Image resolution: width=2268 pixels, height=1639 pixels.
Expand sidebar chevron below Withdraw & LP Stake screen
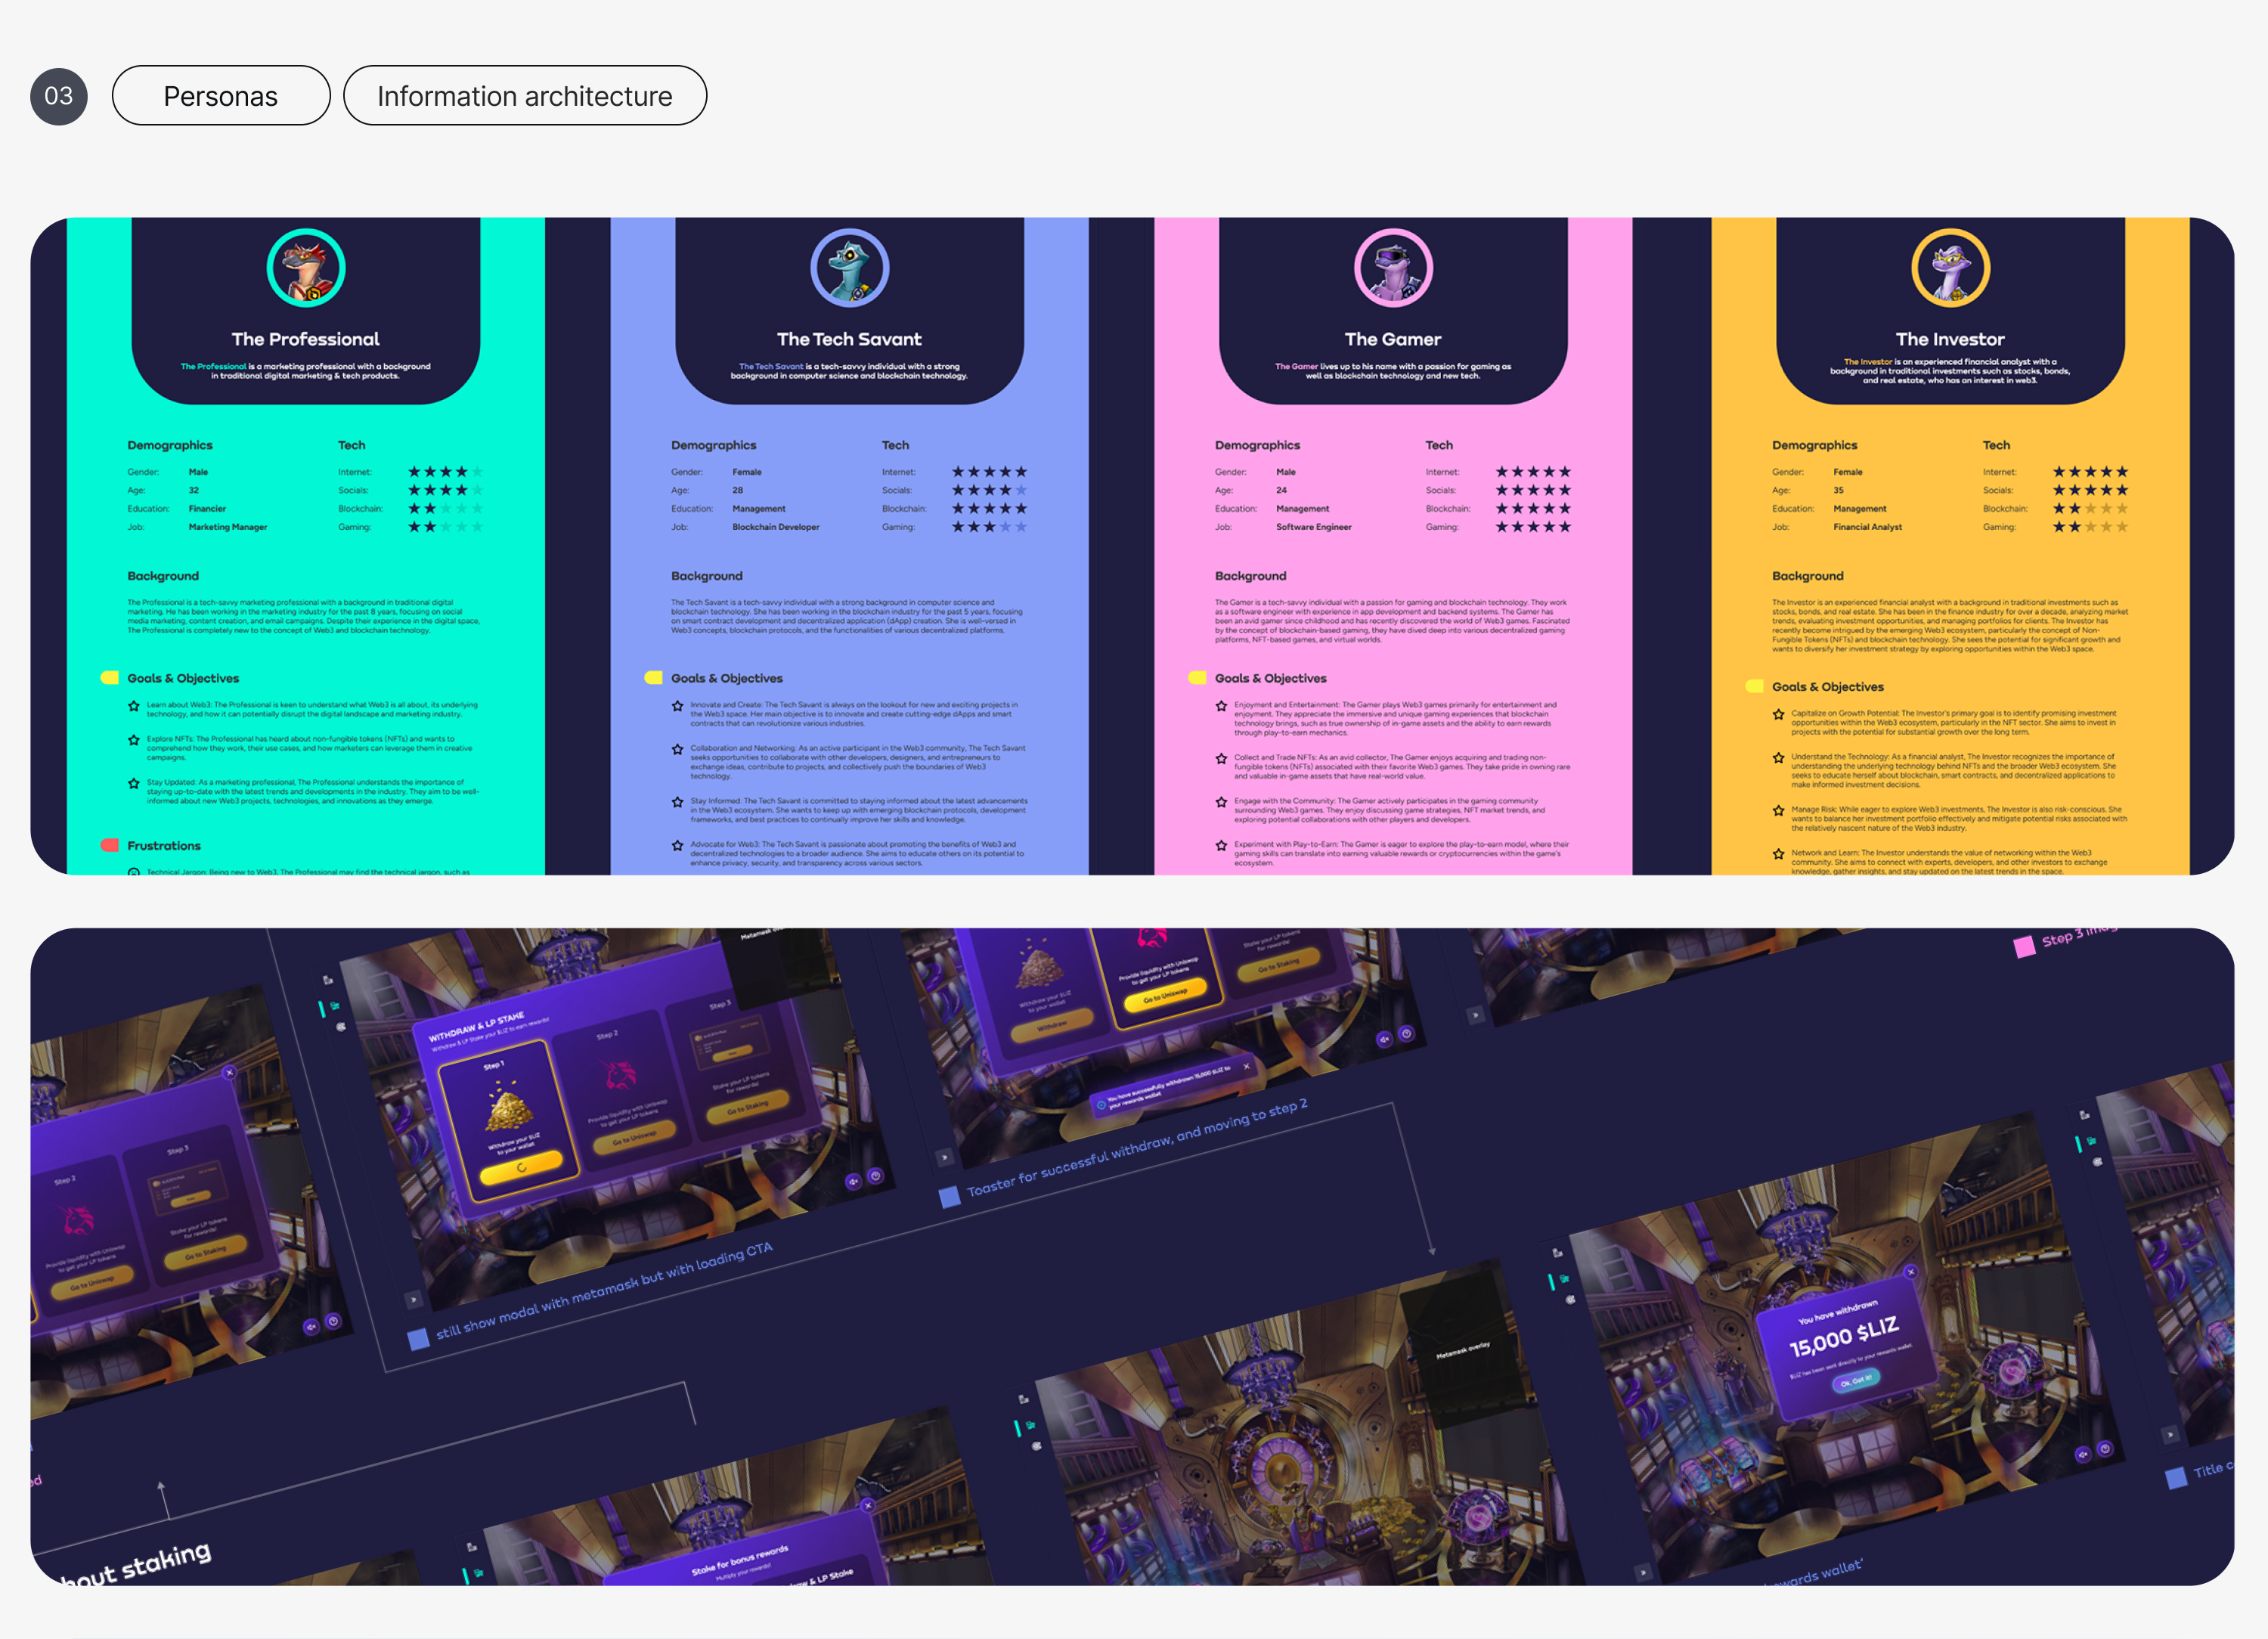pyautogui.click(x=413, y=1300)
